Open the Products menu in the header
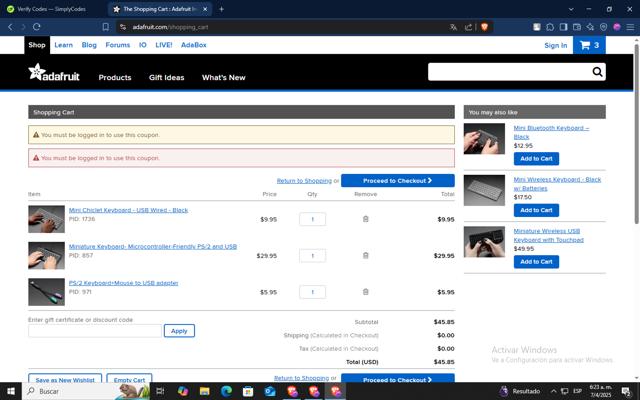This screenshot has width=640, height=400. 115,78
